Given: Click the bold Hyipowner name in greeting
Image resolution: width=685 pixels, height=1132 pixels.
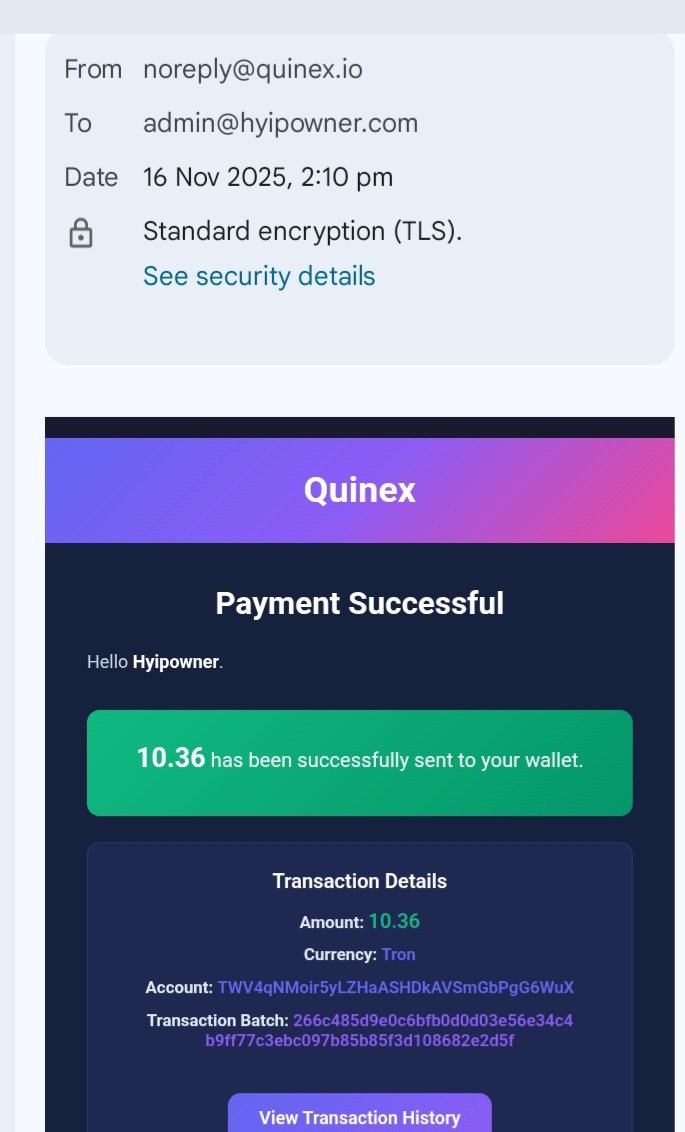Looking at the screenshot, I should pyautogui.click(x=175, y=662).
